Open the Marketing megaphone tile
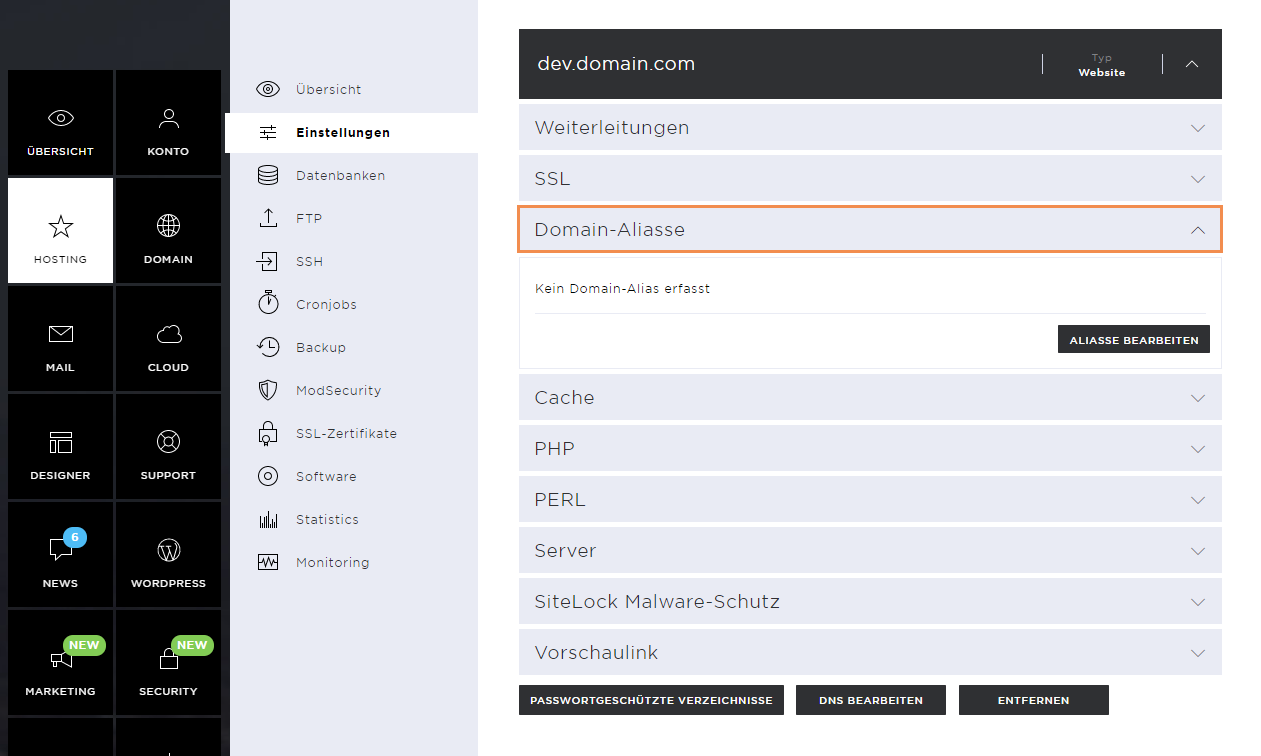Screen dimensions: 1261x756 coord(60,663)
